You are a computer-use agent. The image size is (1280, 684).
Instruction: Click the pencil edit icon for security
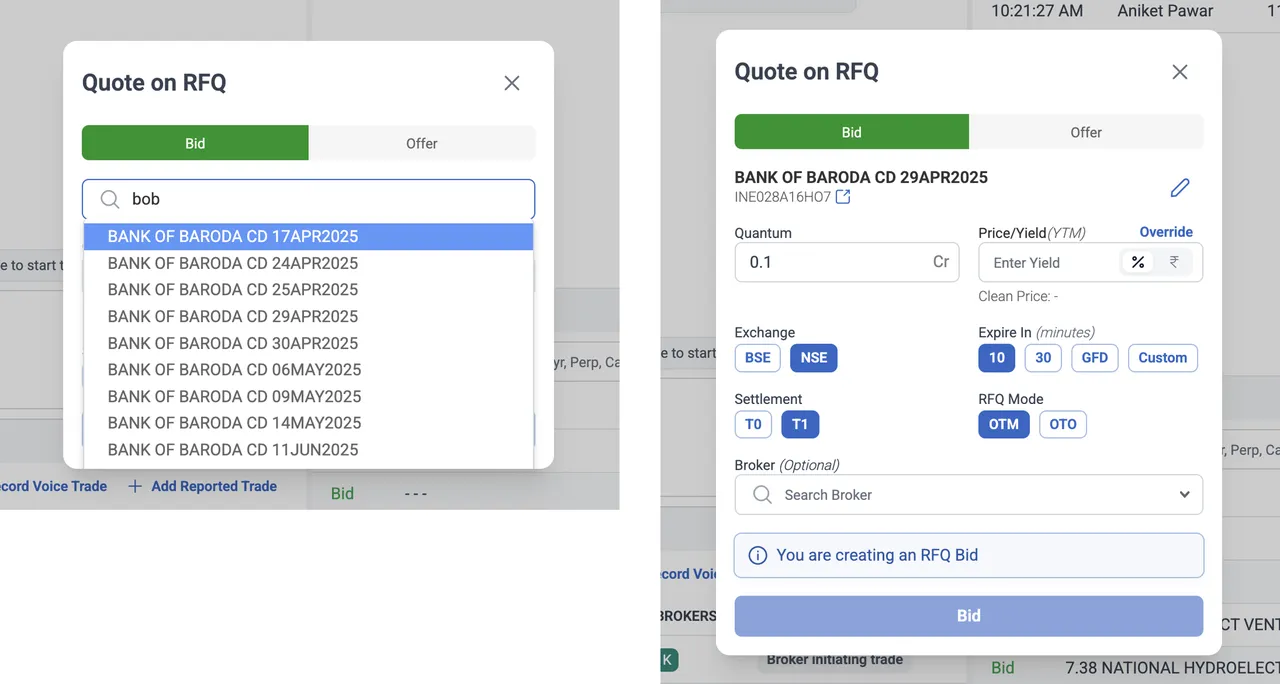point(1180,187)
